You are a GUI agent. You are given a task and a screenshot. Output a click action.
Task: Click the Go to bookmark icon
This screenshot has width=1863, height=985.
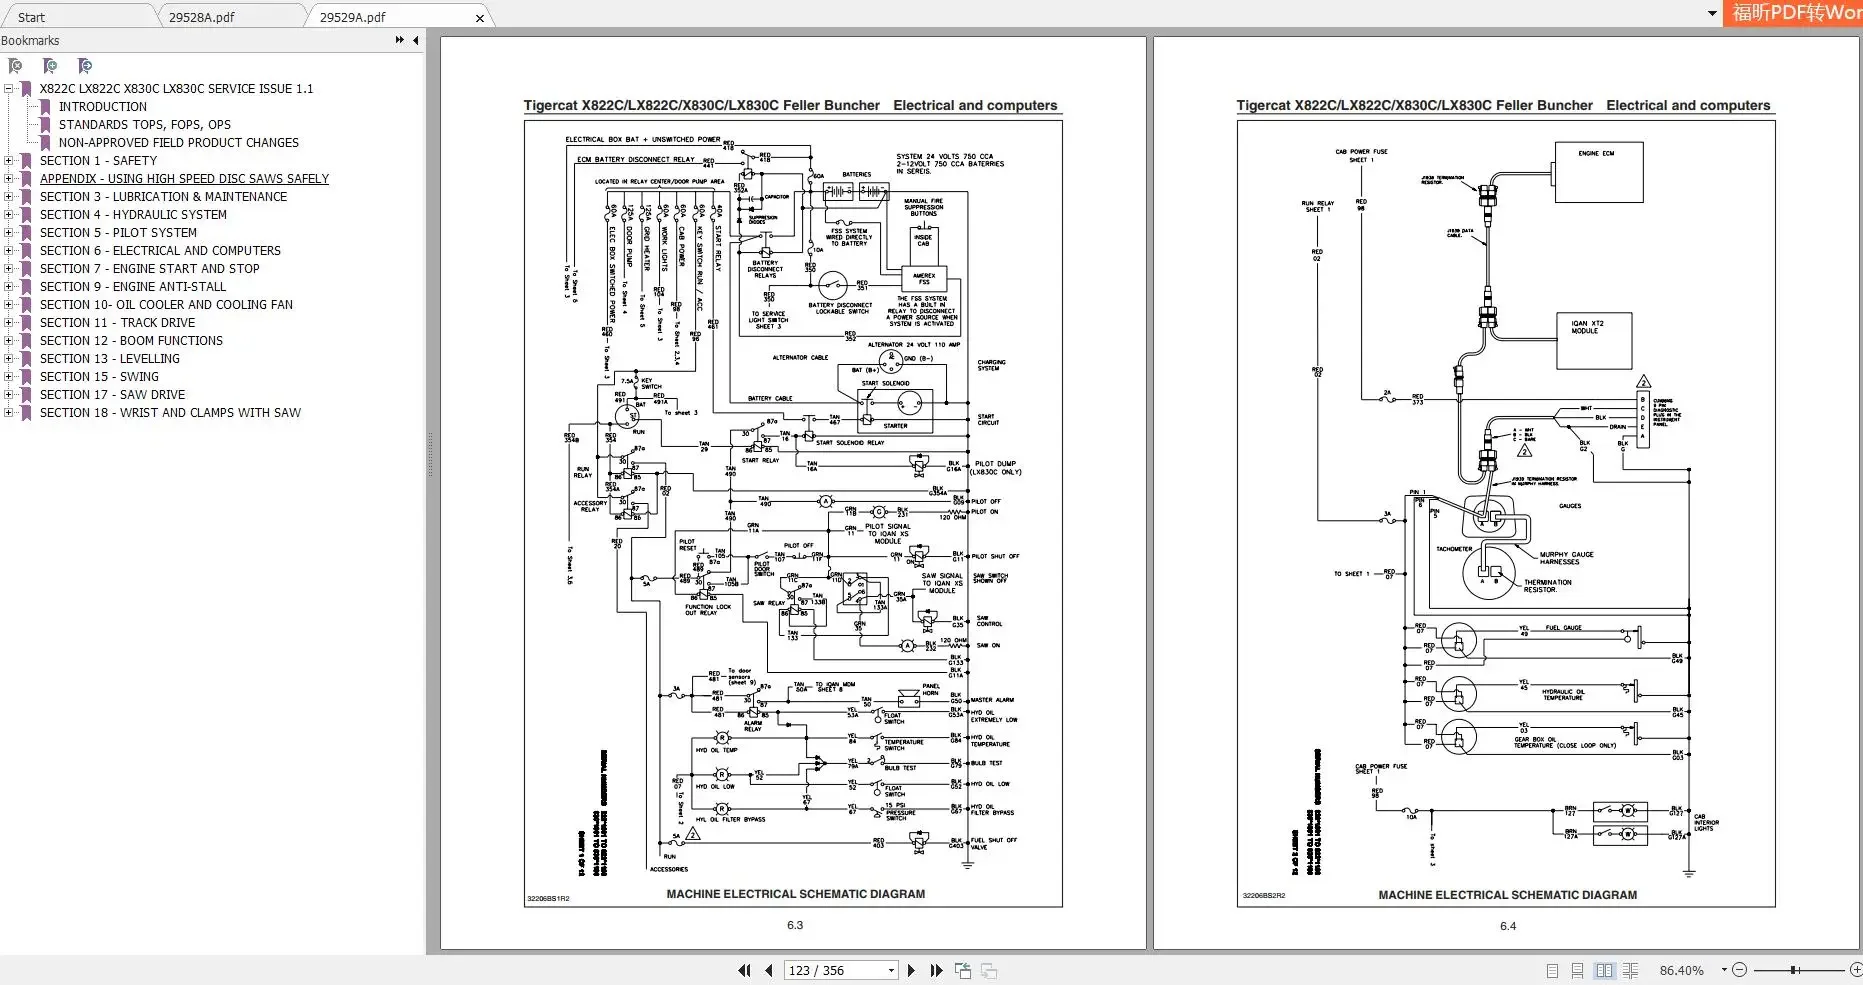[x=85, y=66]
